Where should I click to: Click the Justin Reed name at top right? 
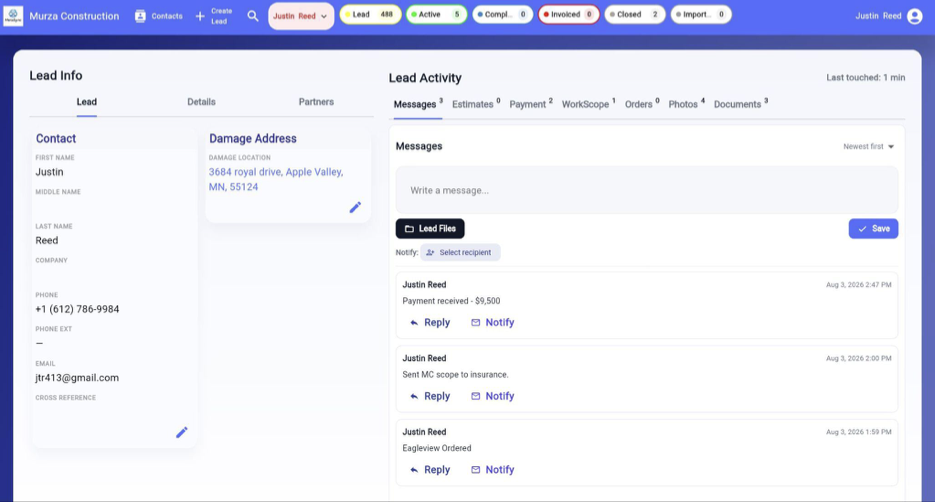tap(878, 16)
